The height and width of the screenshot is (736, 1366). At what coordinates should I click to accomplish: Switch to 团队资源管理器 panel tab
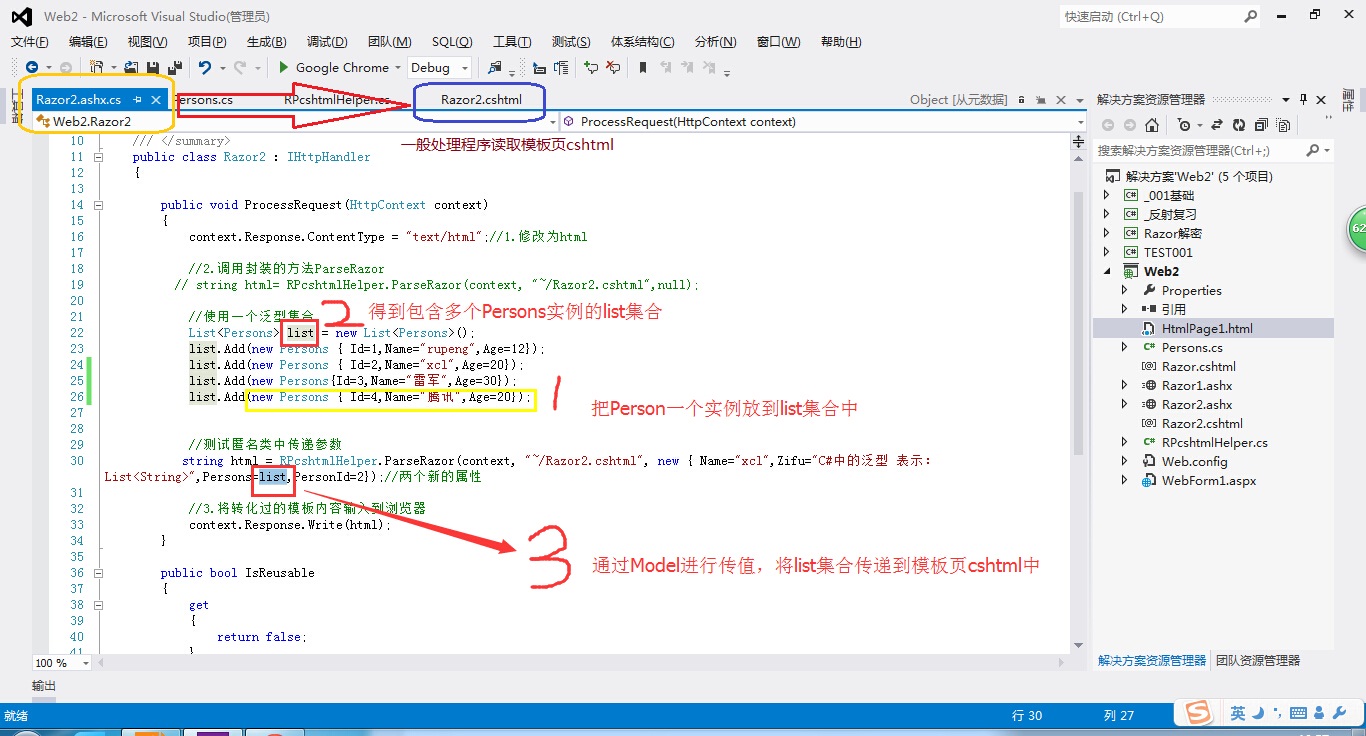pos(1258,660)
